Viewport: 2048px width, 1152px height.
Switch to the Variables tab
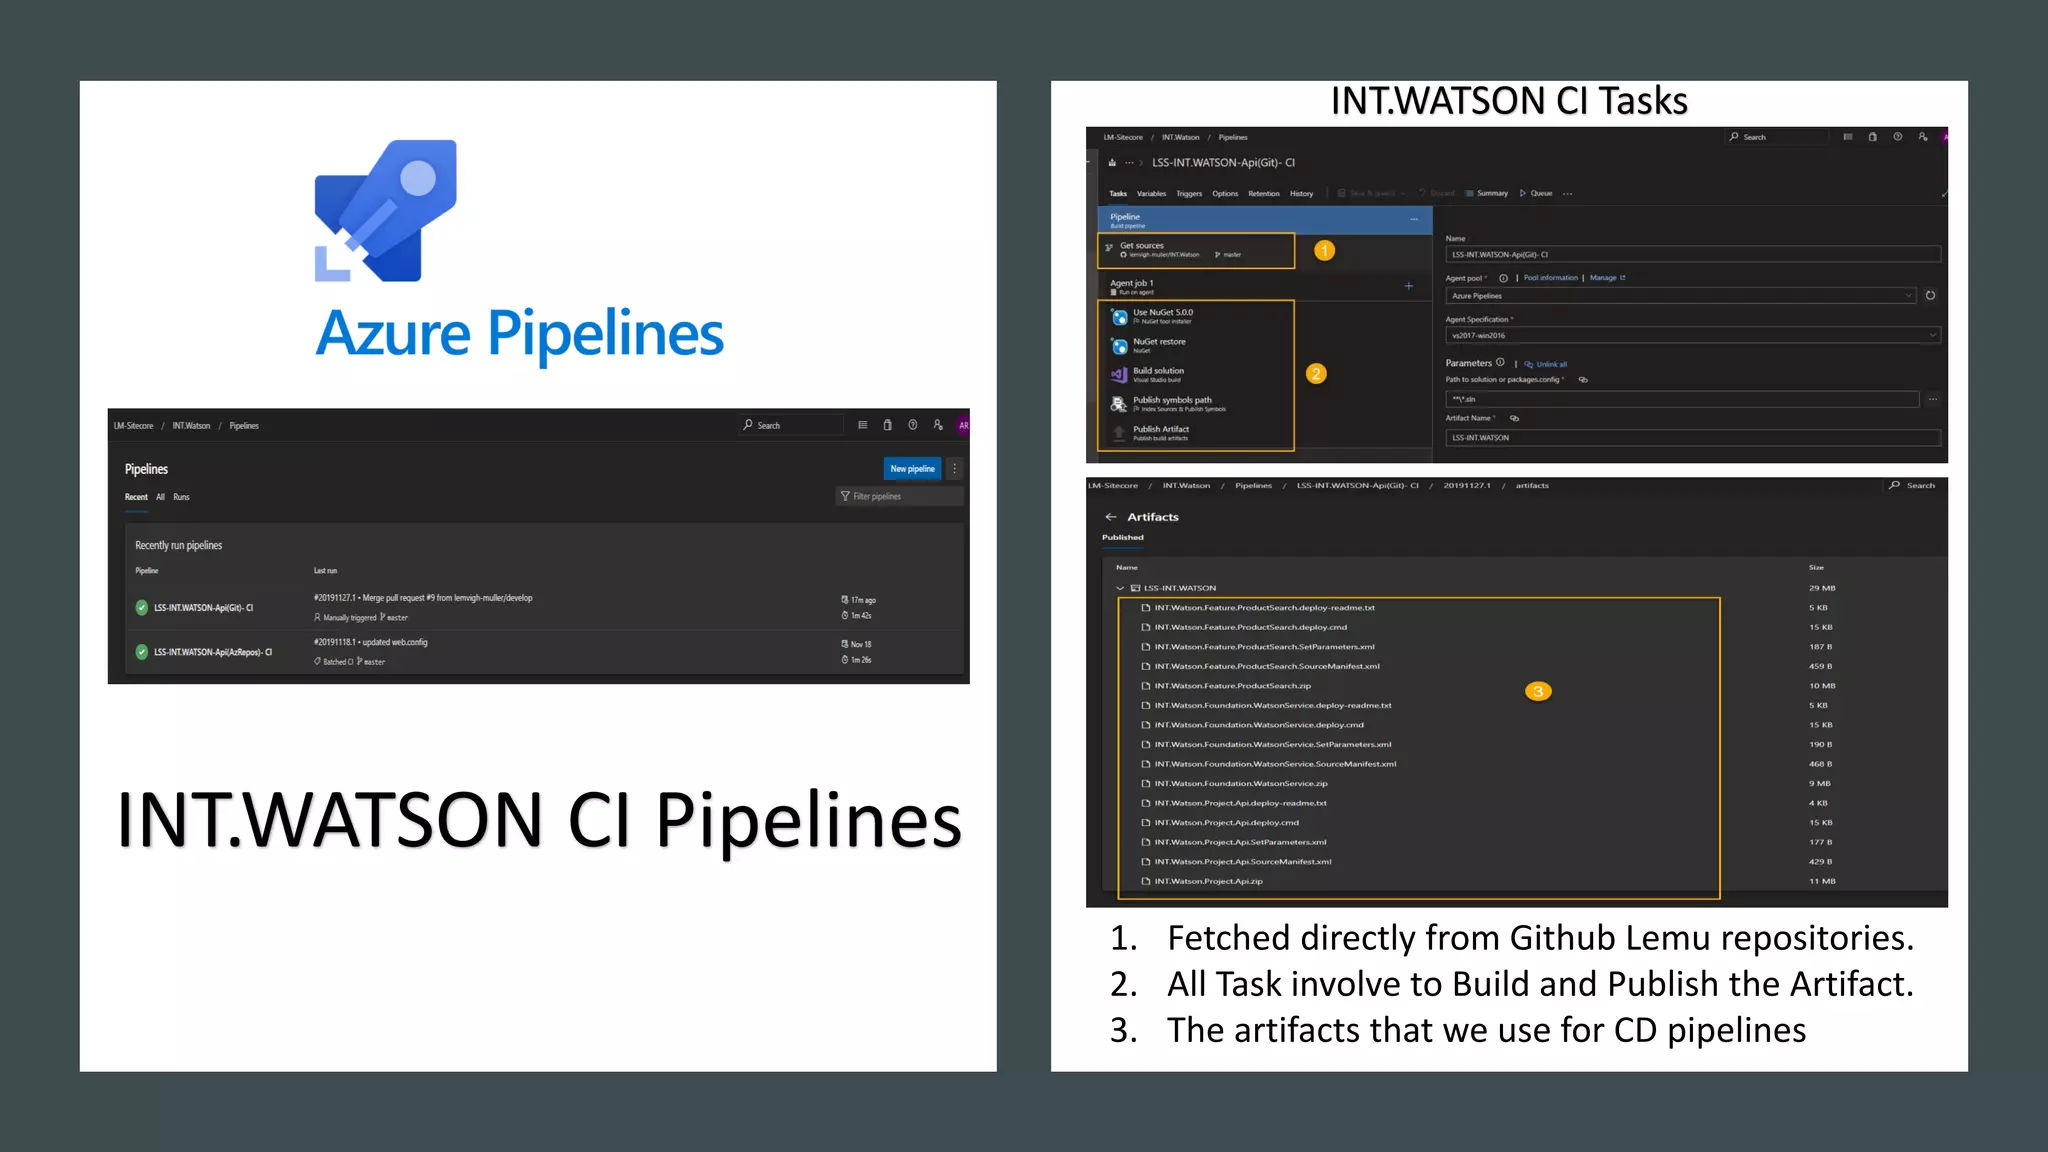[1151, 194]
